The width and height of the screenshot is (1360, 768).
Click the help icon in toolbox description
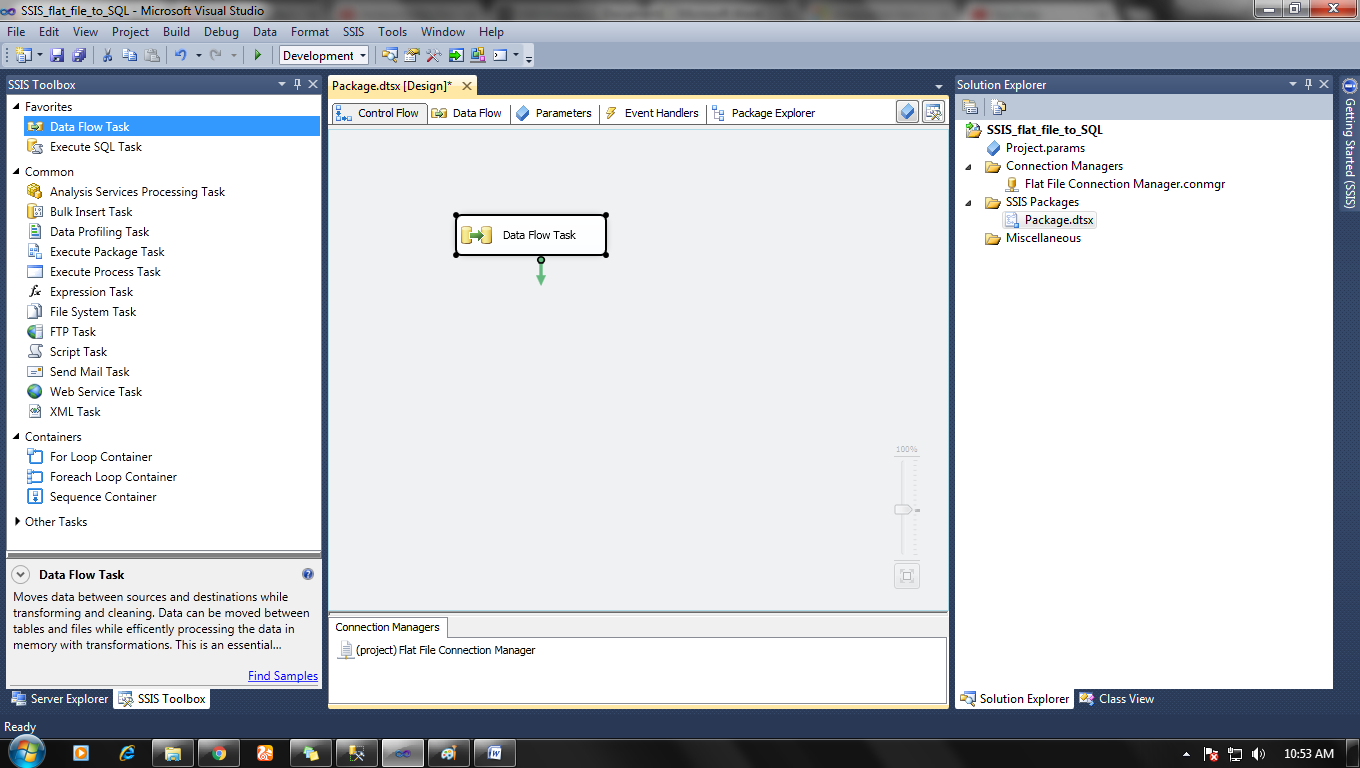308,574
